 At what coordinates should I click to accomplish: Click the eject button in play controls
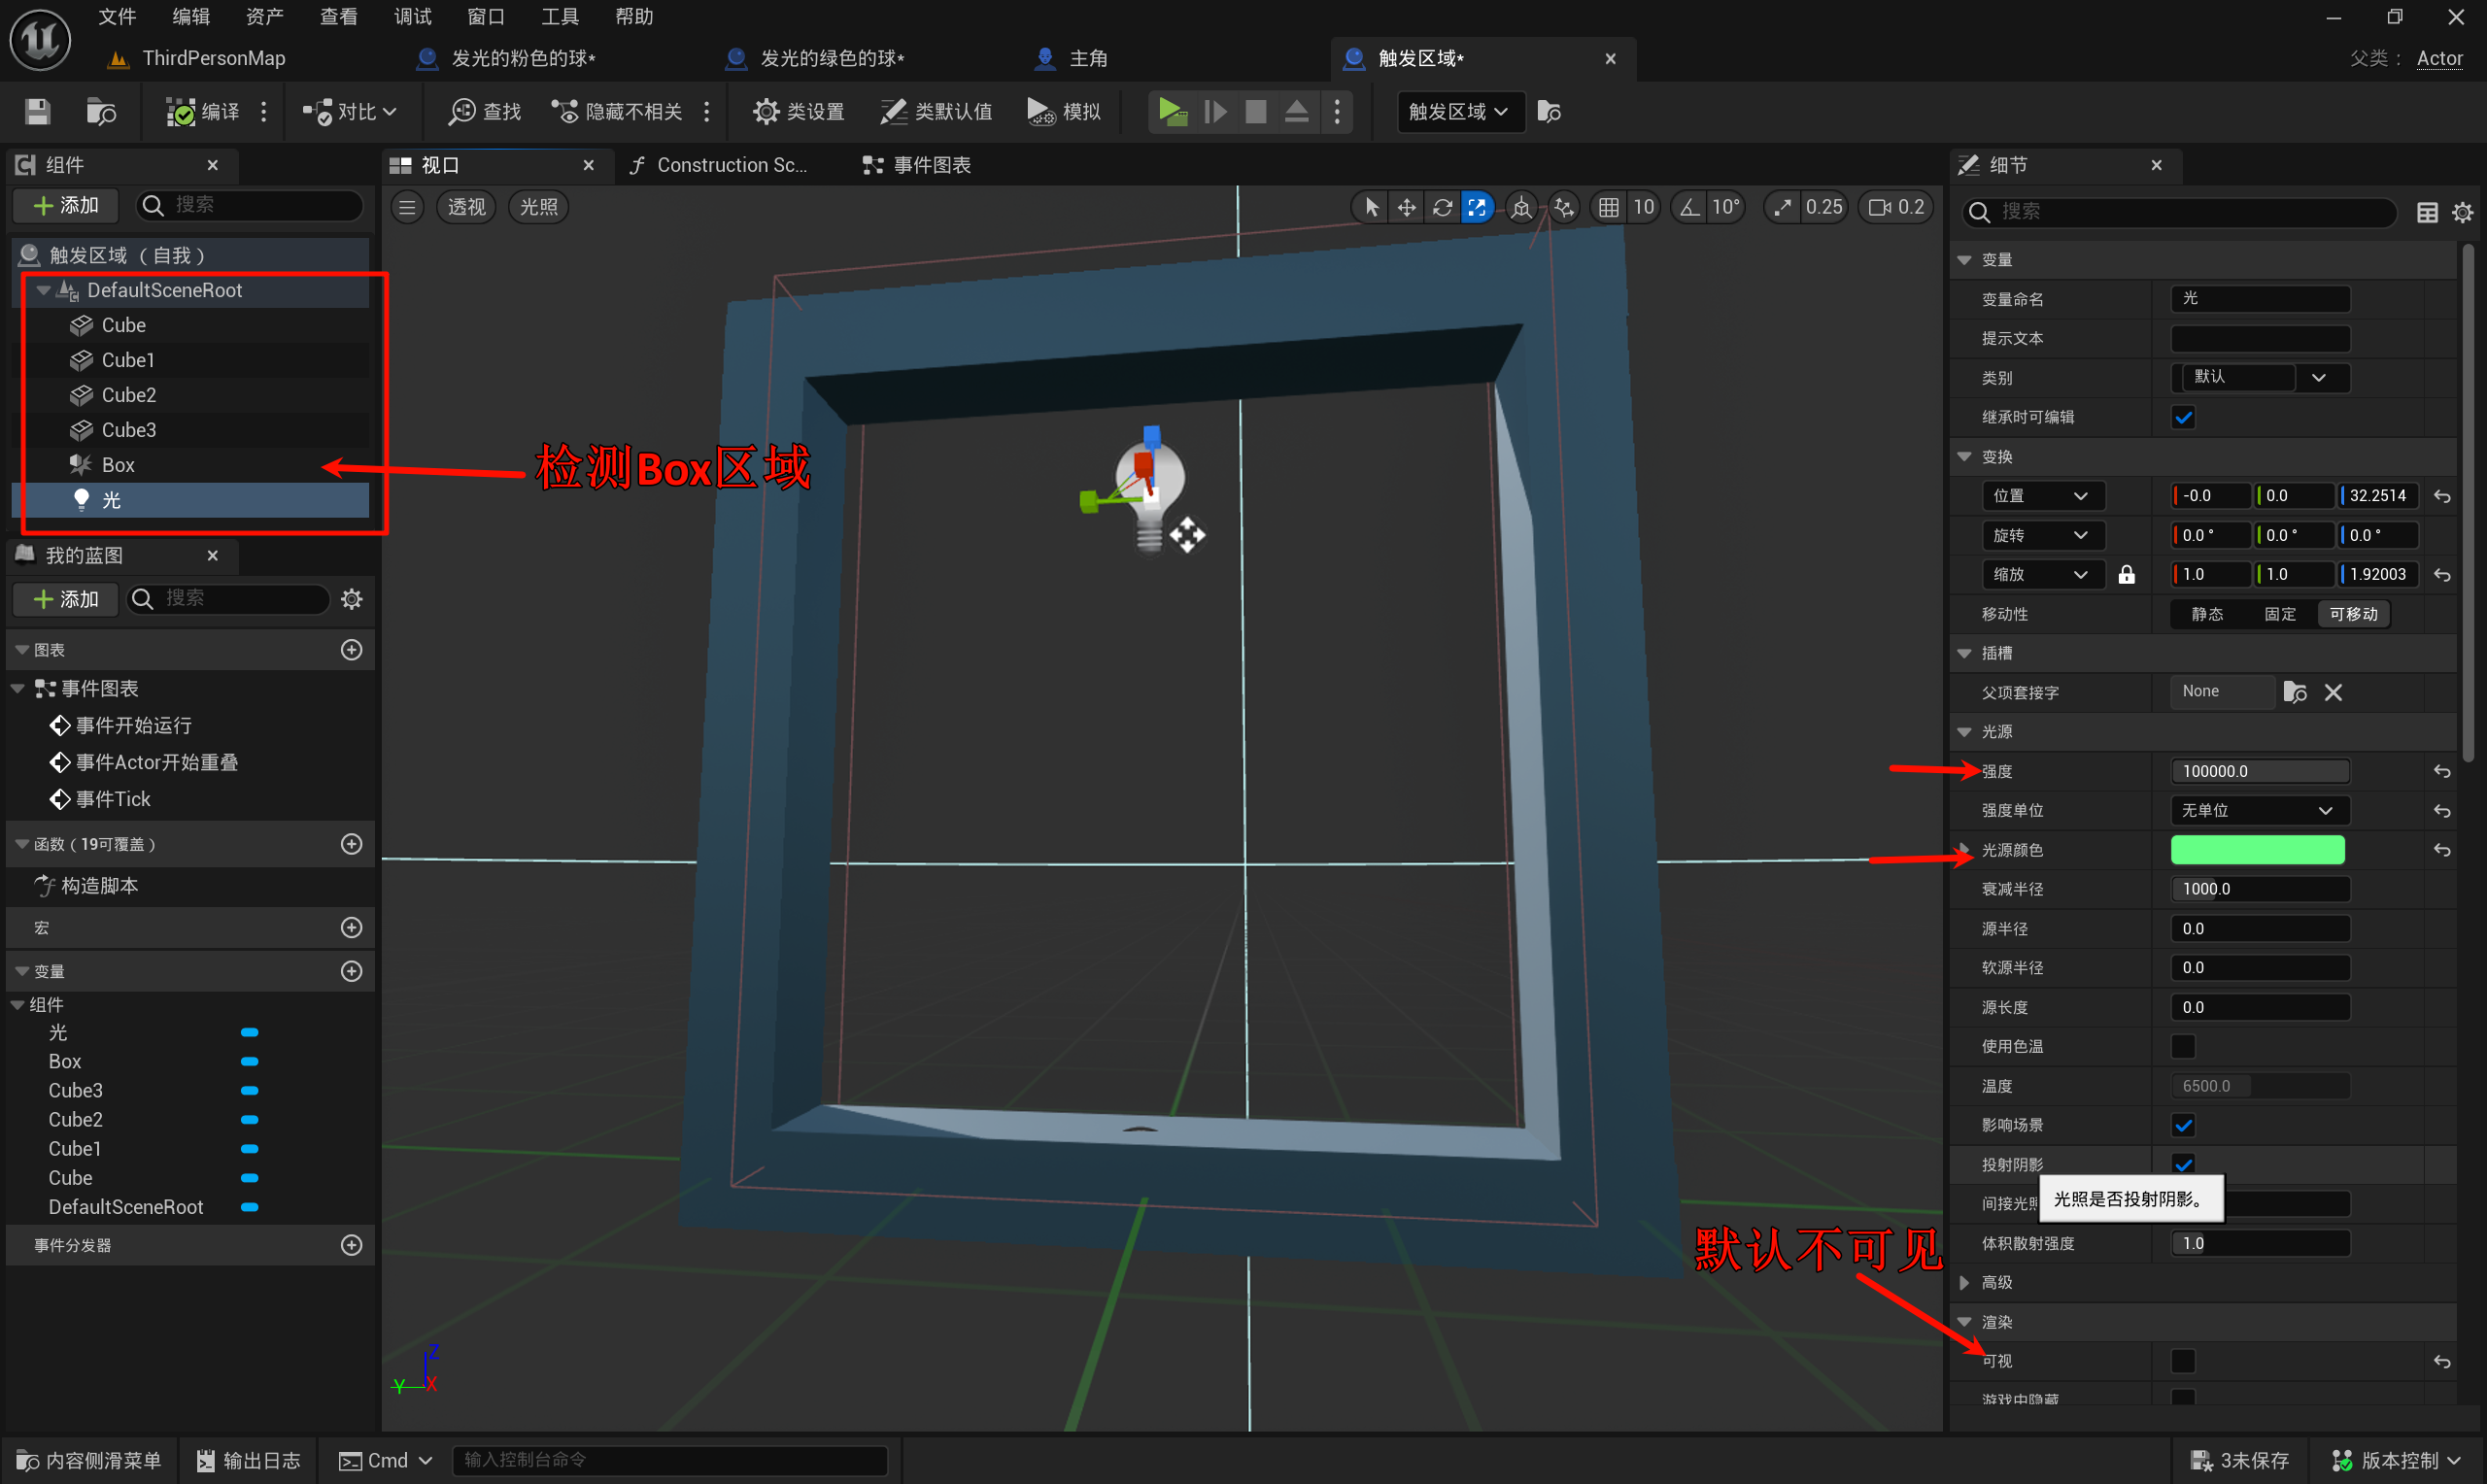[1297, 111]
